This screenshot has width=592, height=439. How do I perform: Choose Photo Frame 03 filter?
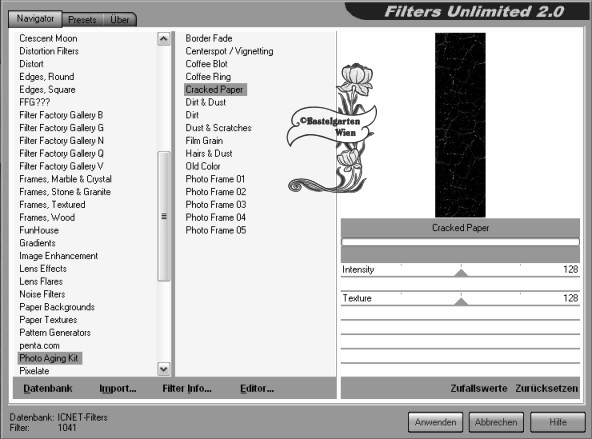pyautogui.click(x=216, y=205)
